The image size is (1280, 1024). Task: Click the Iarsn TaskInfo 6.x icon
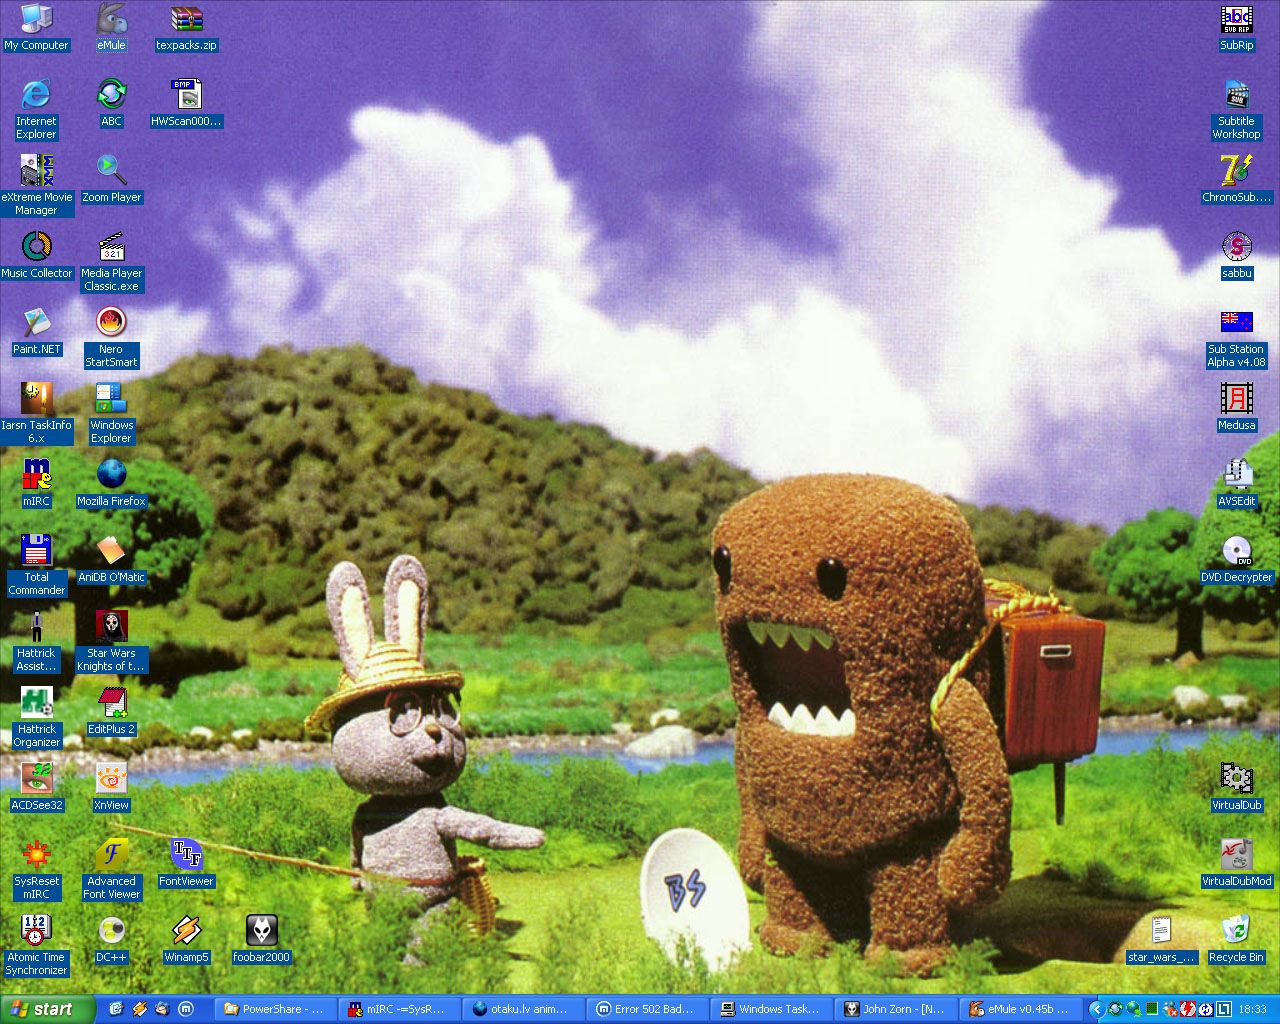36,413
